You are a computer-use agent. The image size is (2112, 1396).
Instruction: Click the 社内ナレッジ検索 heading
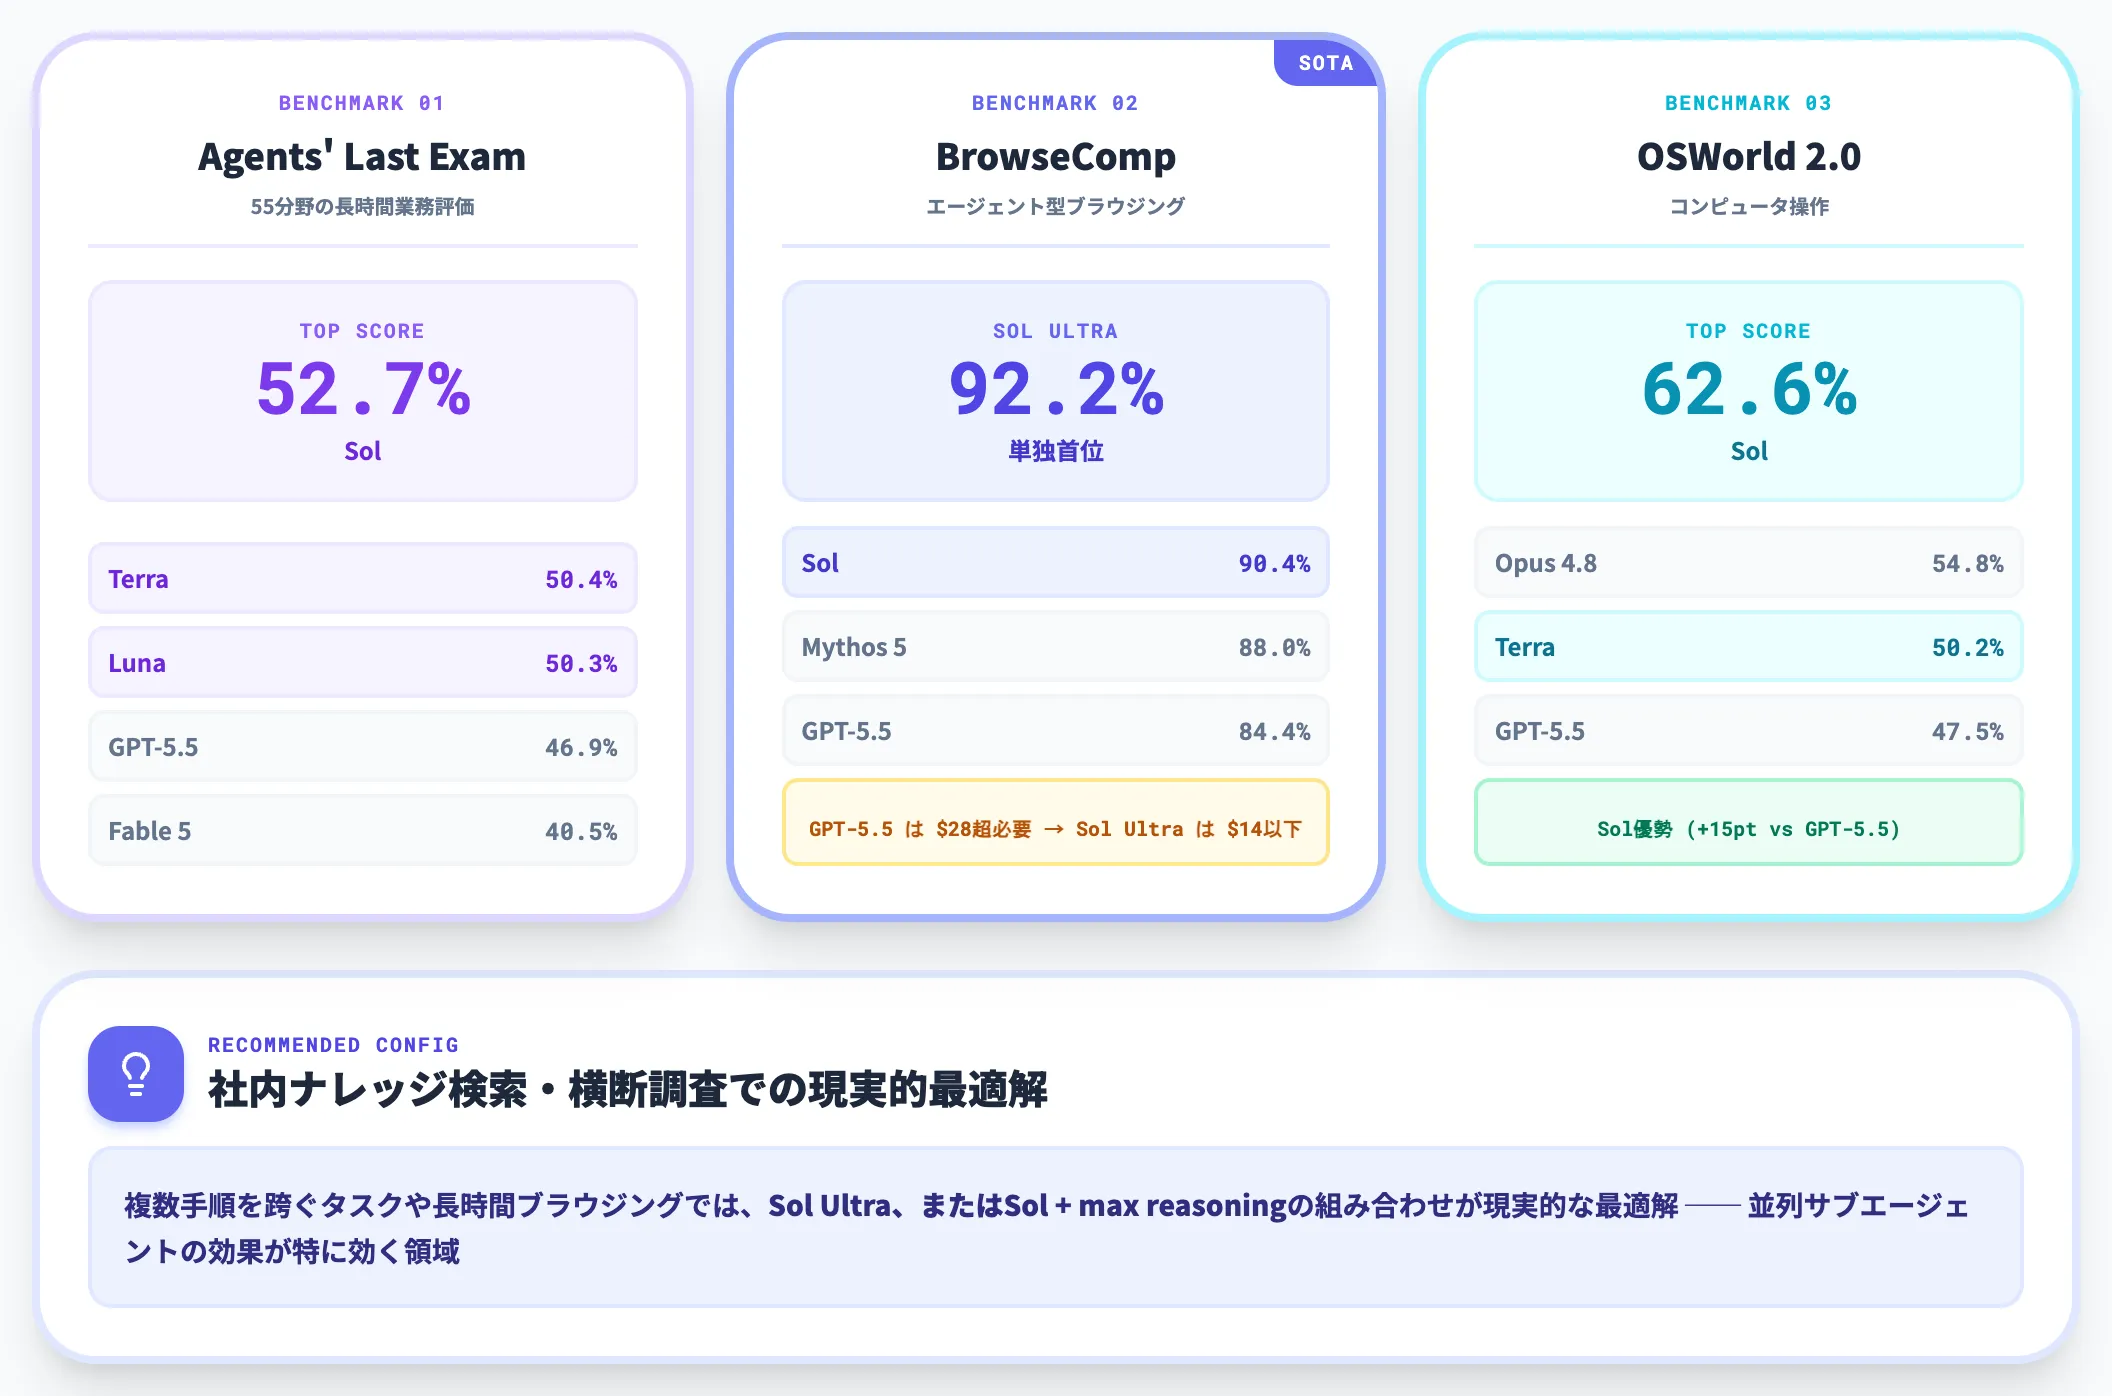[x=628, y=1090]
